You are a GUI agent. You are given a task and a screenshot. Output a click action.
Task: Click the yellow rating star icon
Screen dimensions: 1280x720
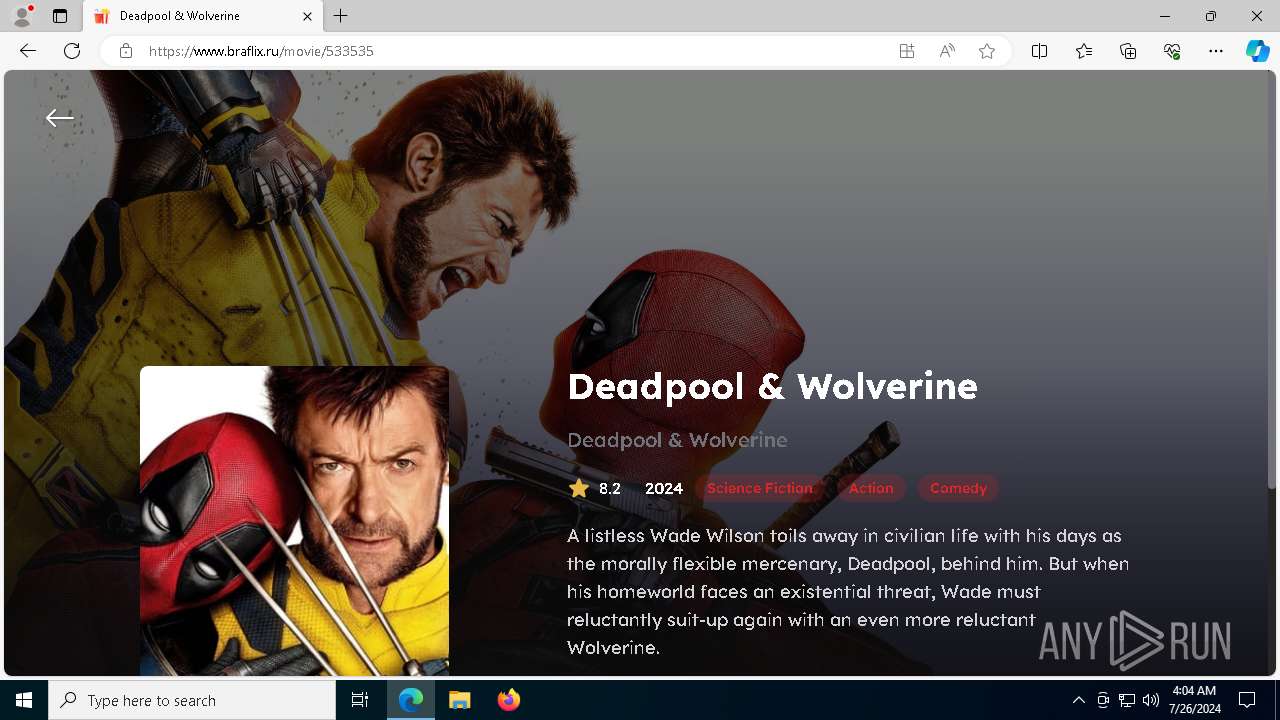pyautogui.click(x=578, y=488)
